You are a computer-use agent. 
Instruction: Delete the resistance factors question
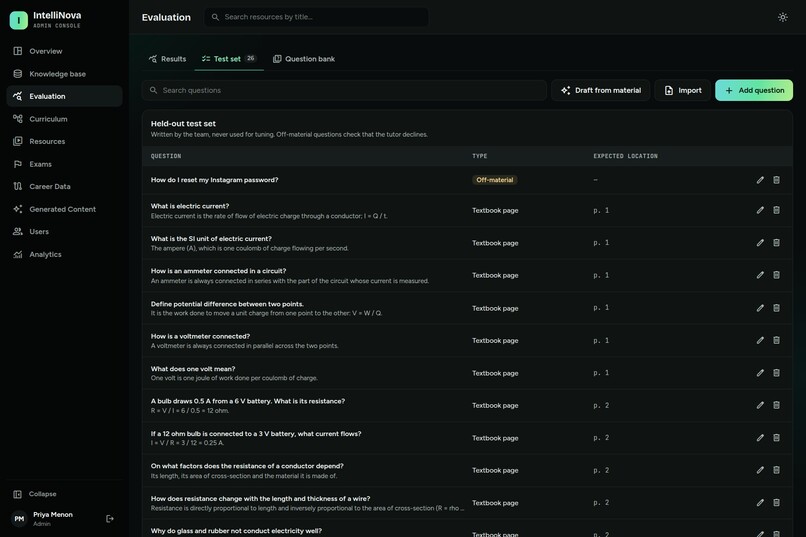pos(776,470)
